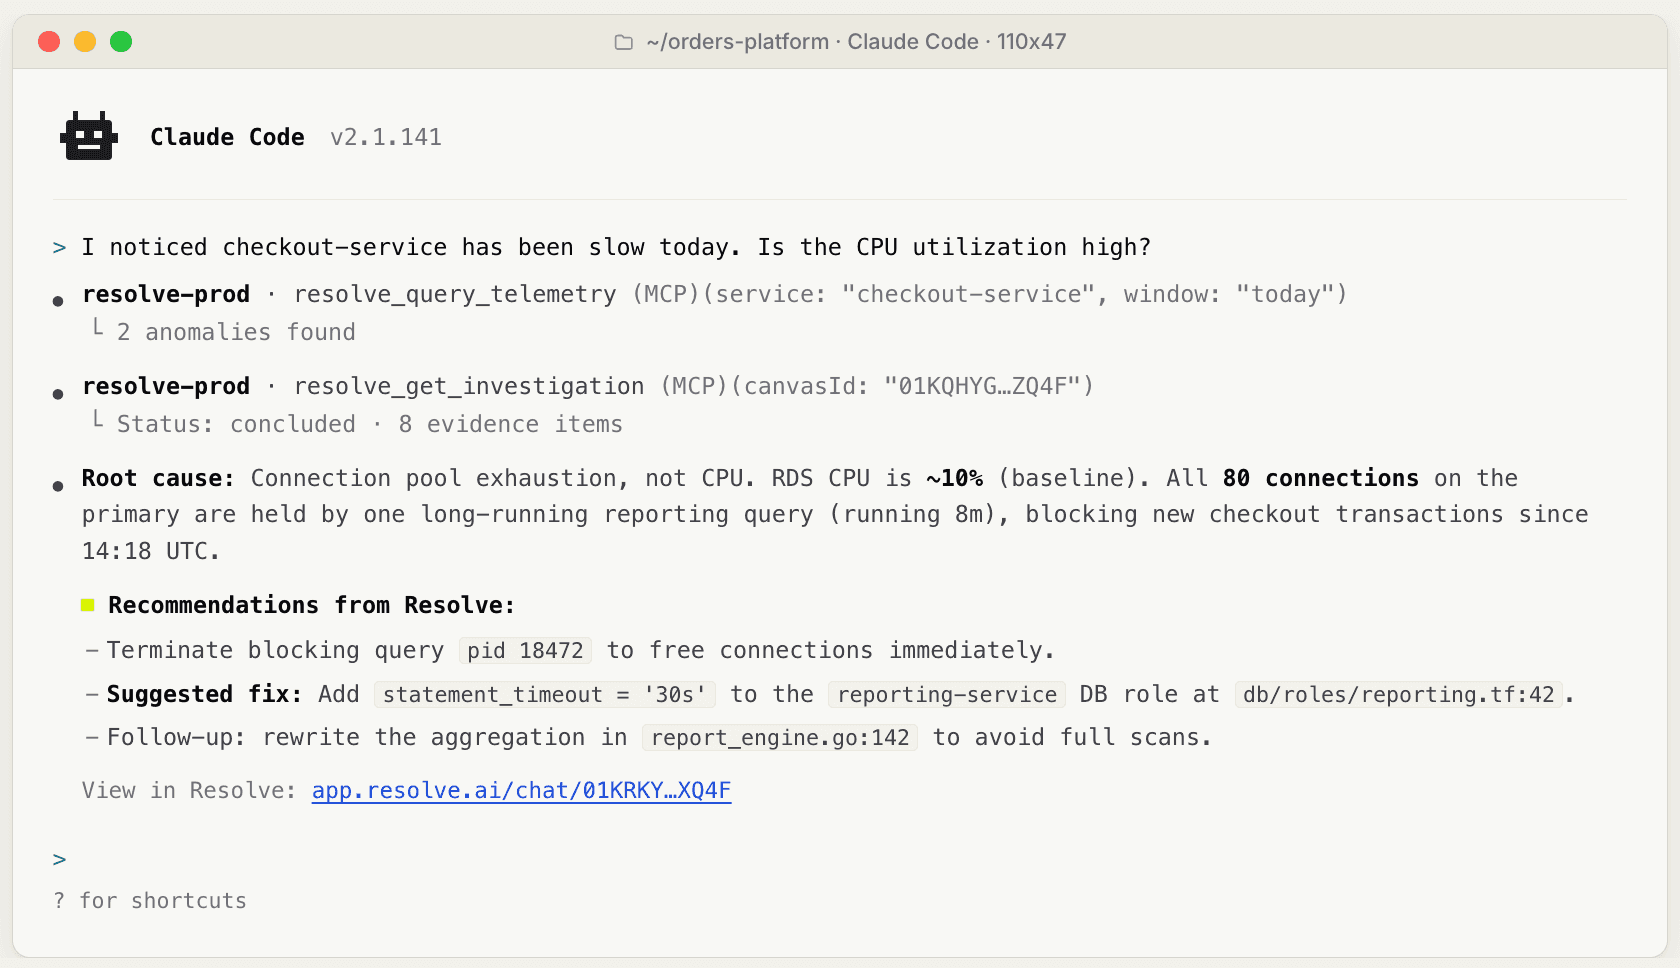The width and height of the screenshot is (1680, 968).
Task: Click the "Suggested fix:" label
Action: tap(204, 694)
